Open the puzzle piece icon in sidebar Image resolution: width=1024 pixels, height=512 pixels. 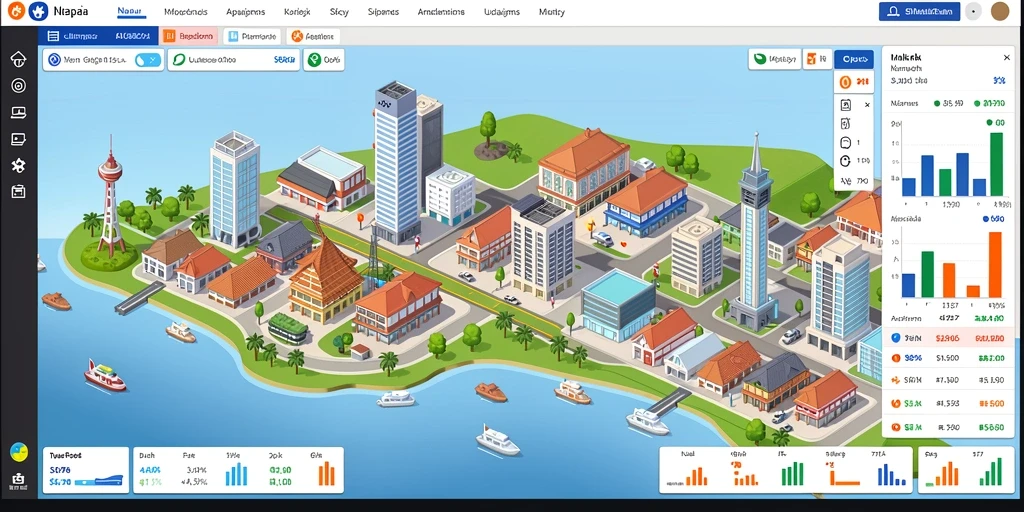[x=18, y=165]
